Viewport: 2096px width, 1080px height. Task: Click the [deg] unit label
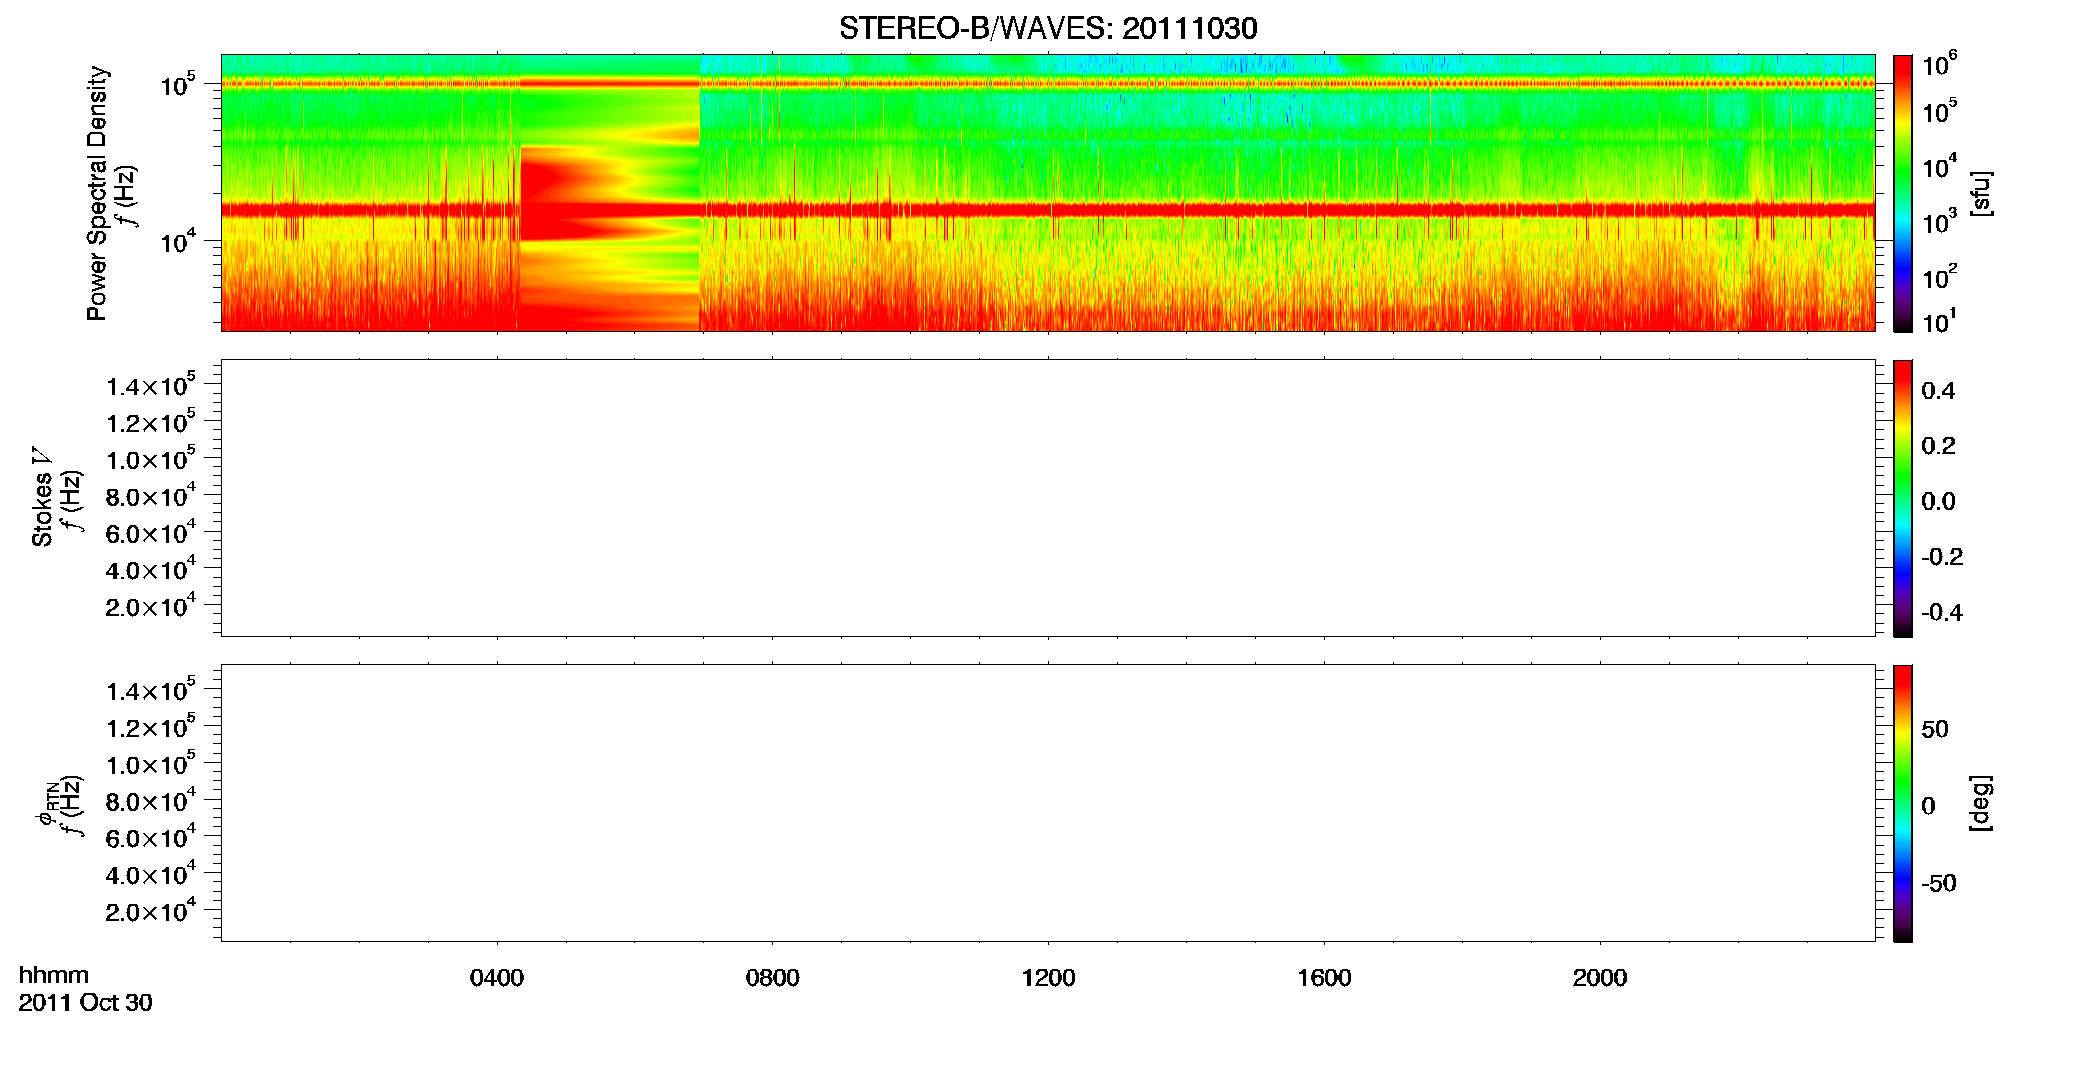[x=1980, y=803]
